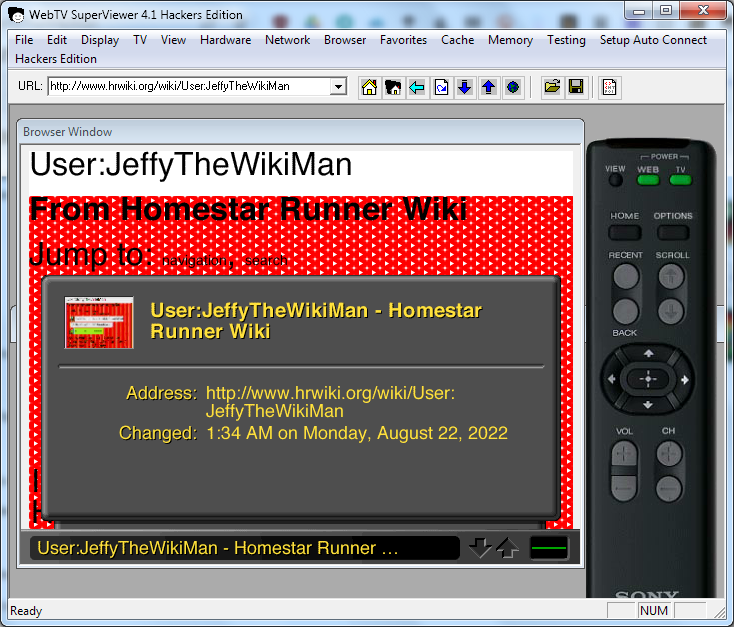Click the blue down arrow toolbar icon
Viewport: 734px width, 627px height.
click(465, 87)
